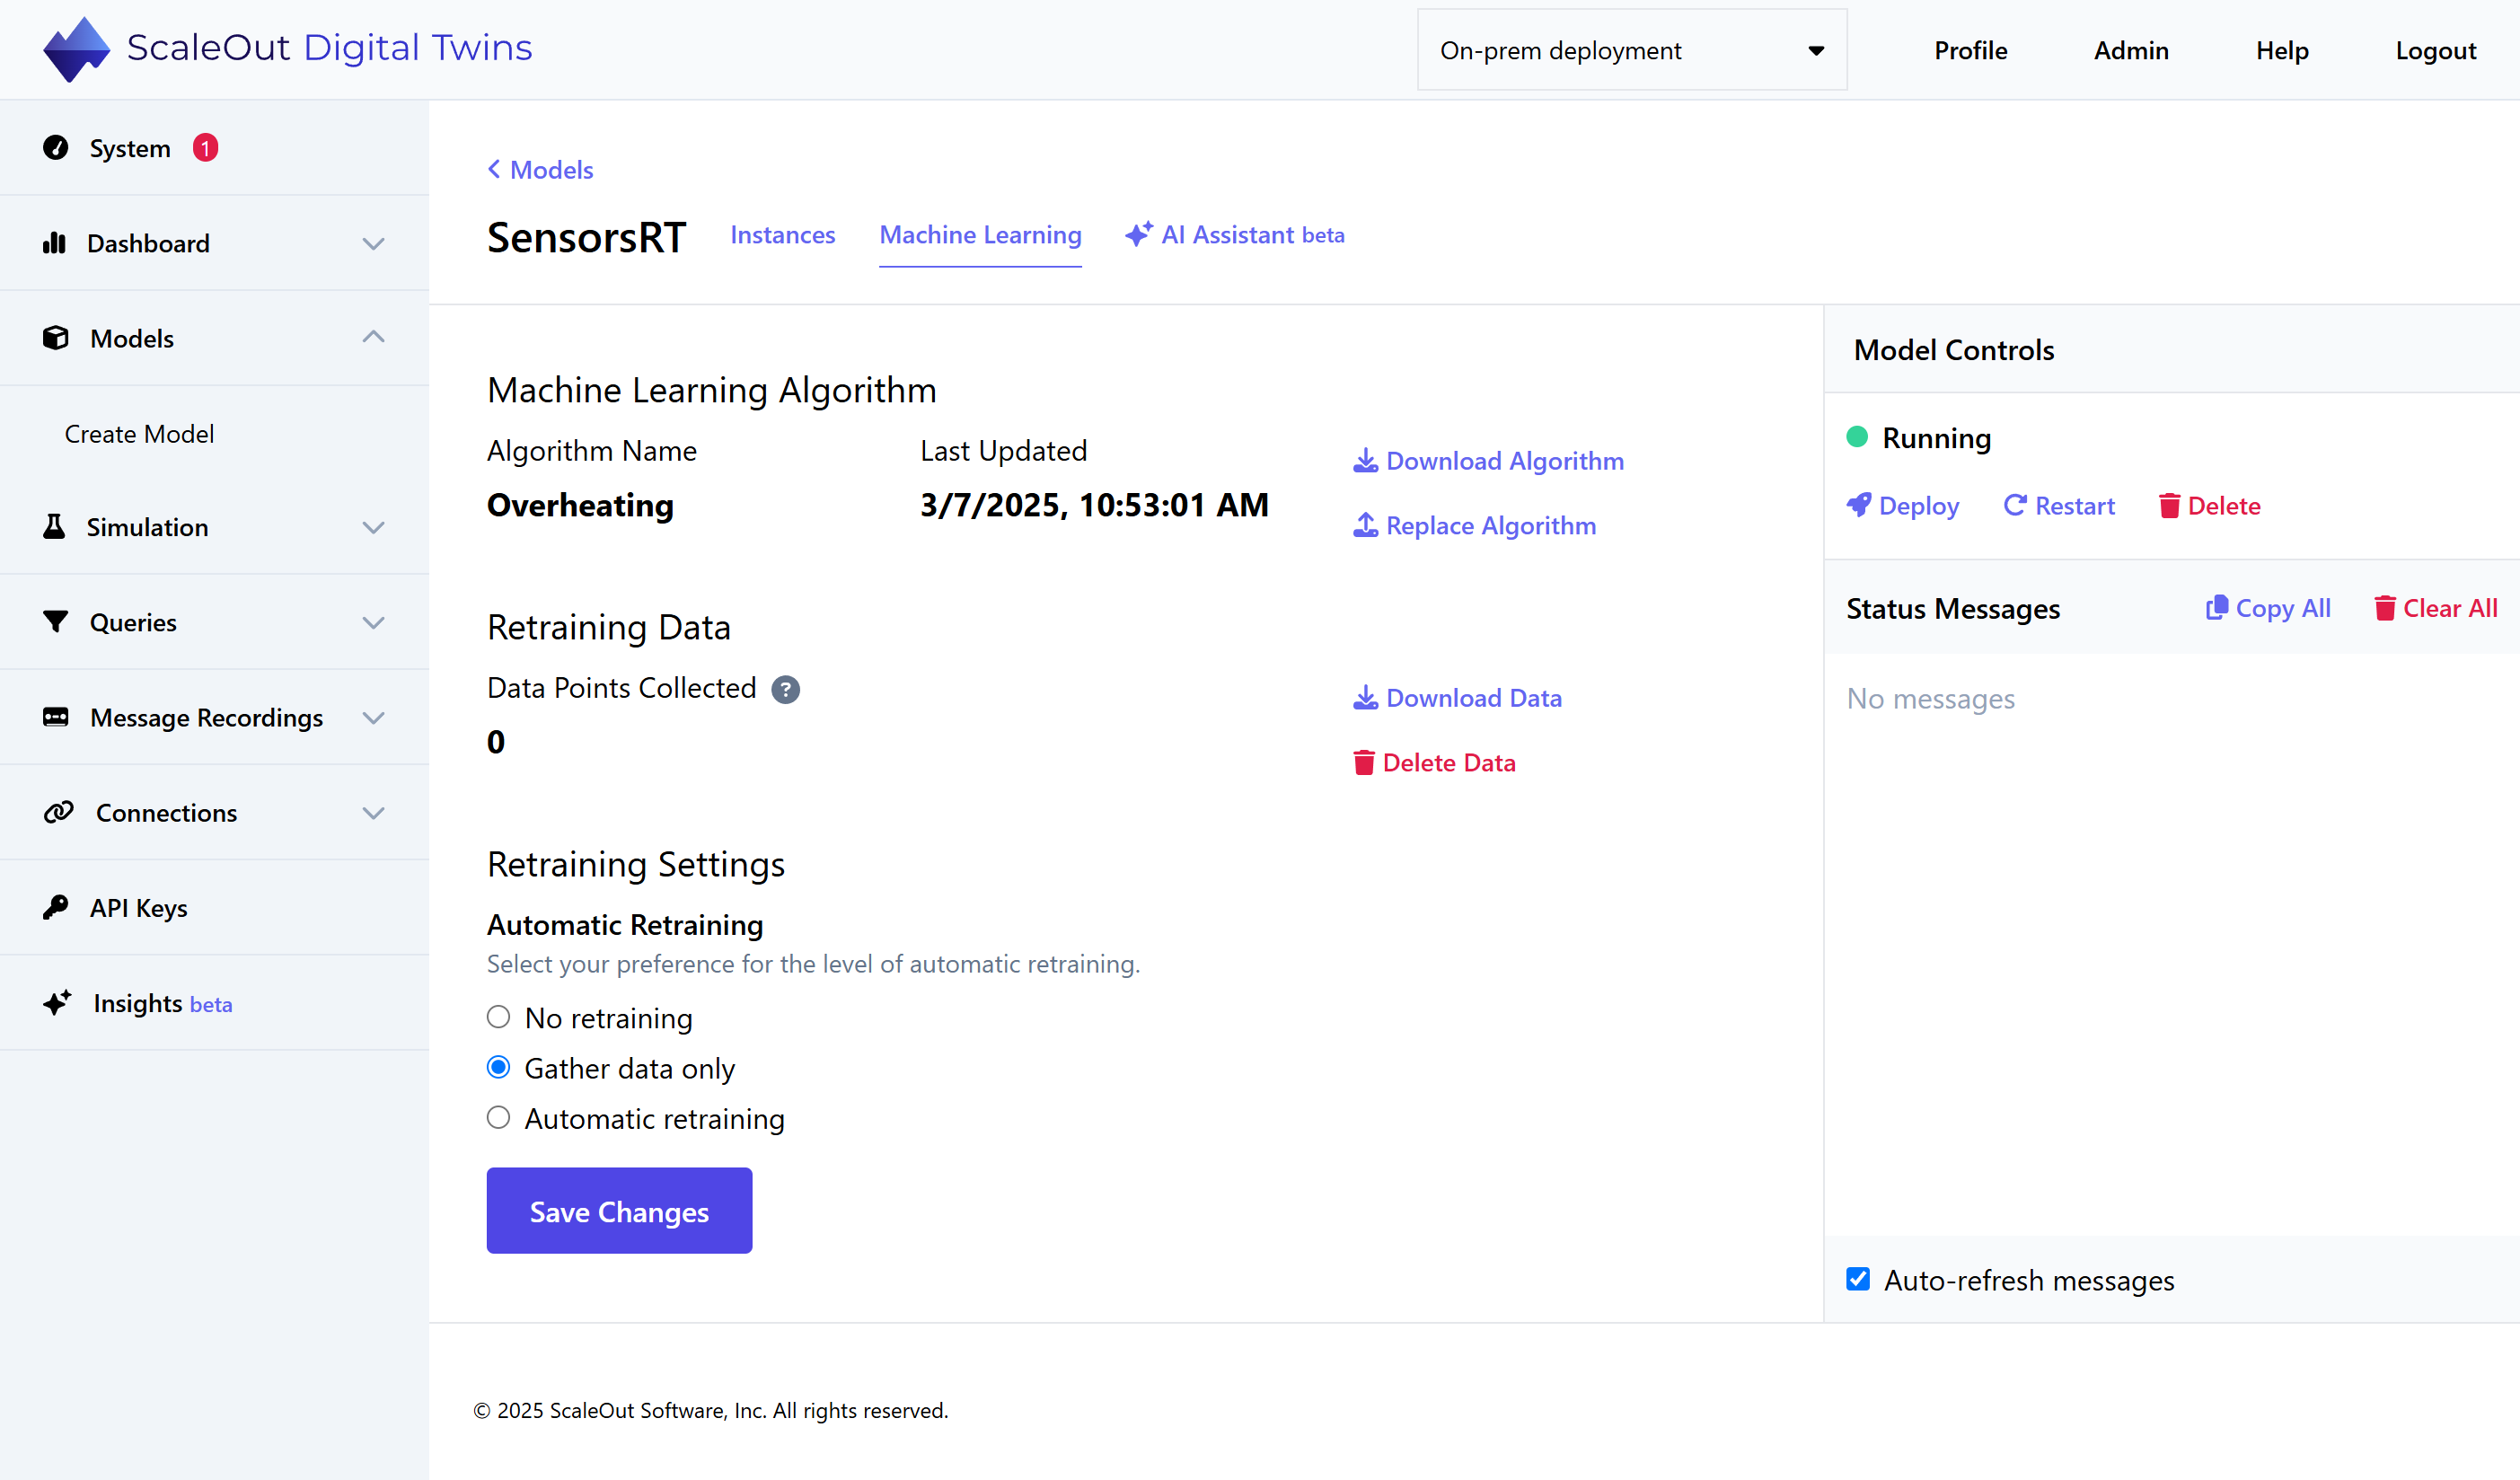Click the Restart circular arrow icon
Image resolution: width=2520 pixels, height=1480 pixels.
tap(2015, 505)
